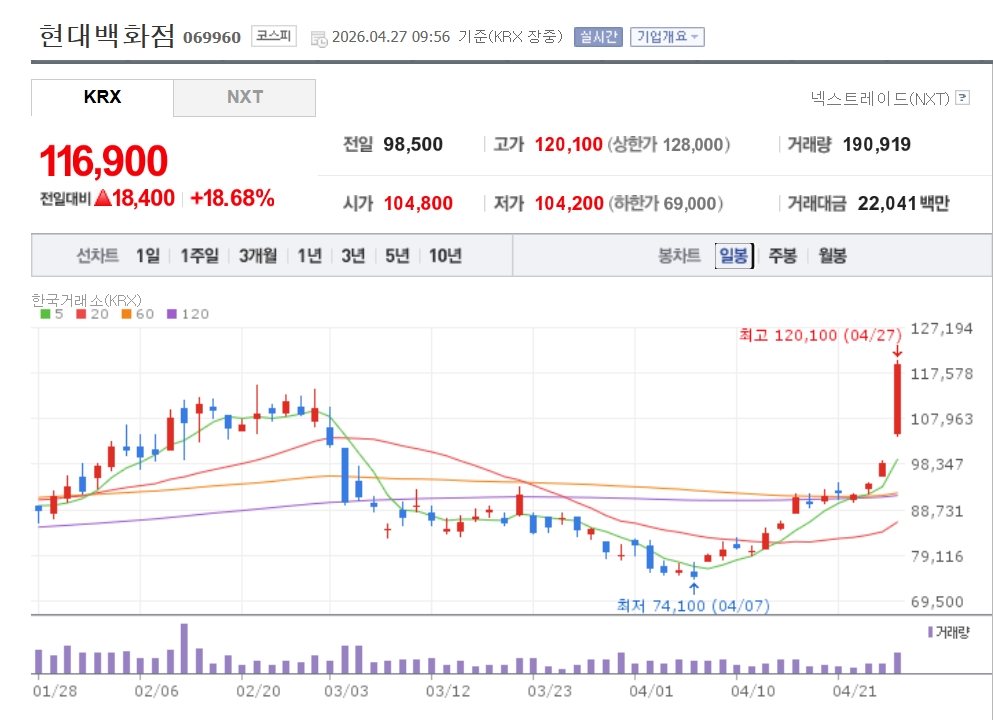This screenshot has width=993, height=720.
Task: Click the 저가 value 104,200
Action: point(569,203)
